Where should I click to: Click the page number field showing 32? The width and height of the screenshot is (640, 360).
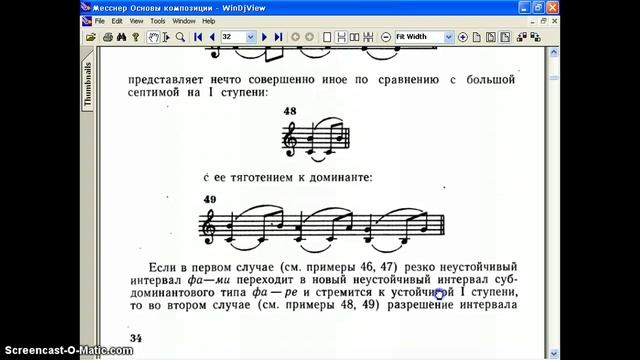[233, 37]
